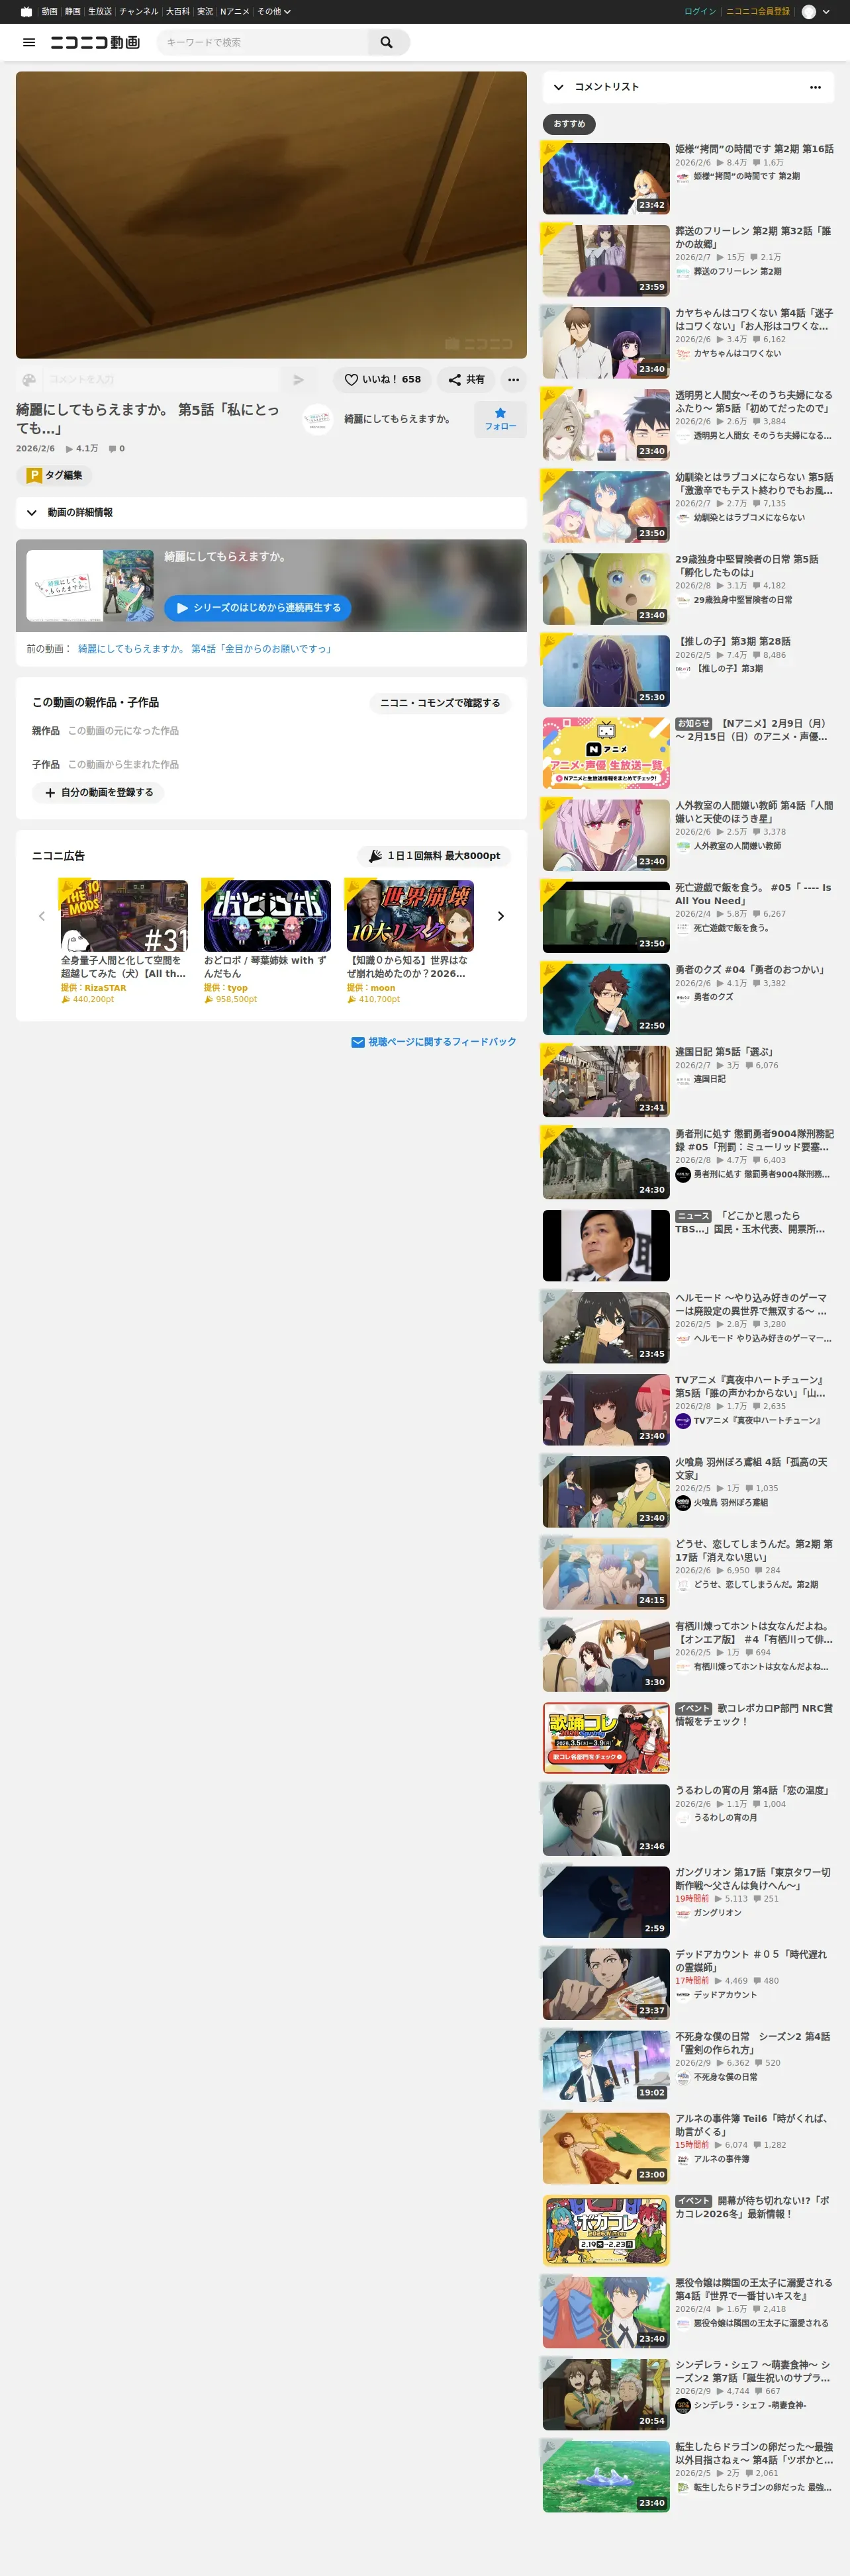Open Nアニメ 生放送一覧 banner thumbnail
Screen dimensions: 850x2576
coord(606,753)
